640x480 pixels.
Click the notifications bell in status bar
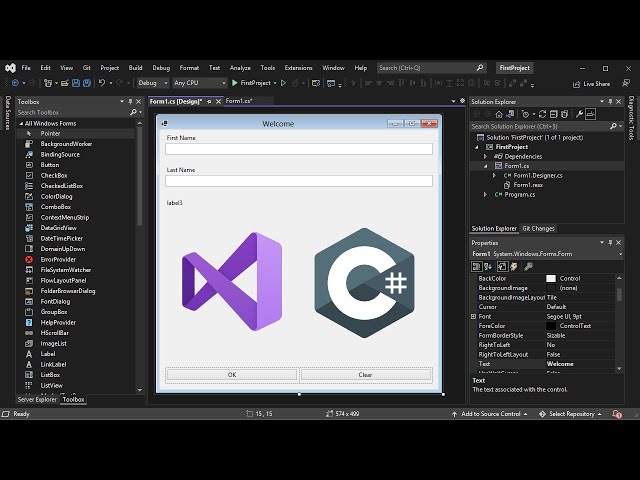(x=617, y=414)
